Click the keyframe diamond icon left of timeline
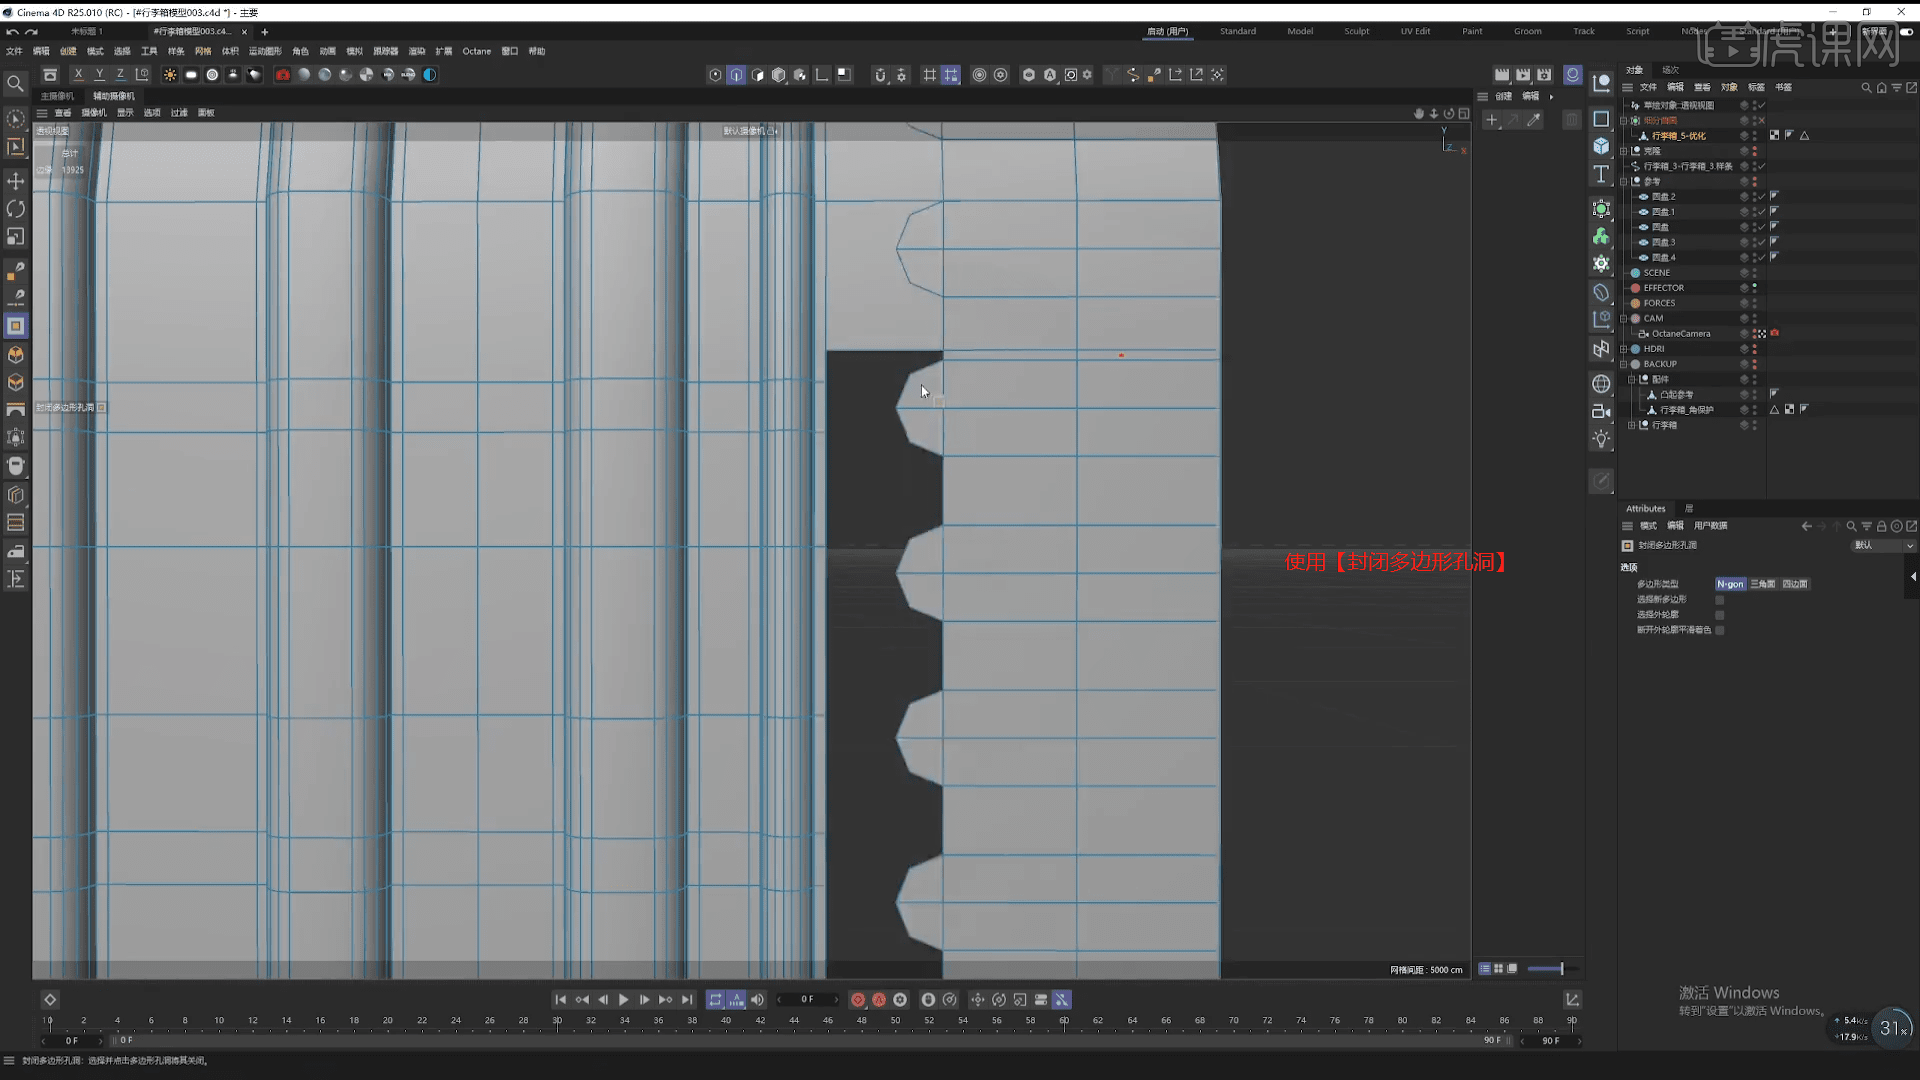Image resolution: width=1920 pixels, height=1080 pixels. point(50,1000)
